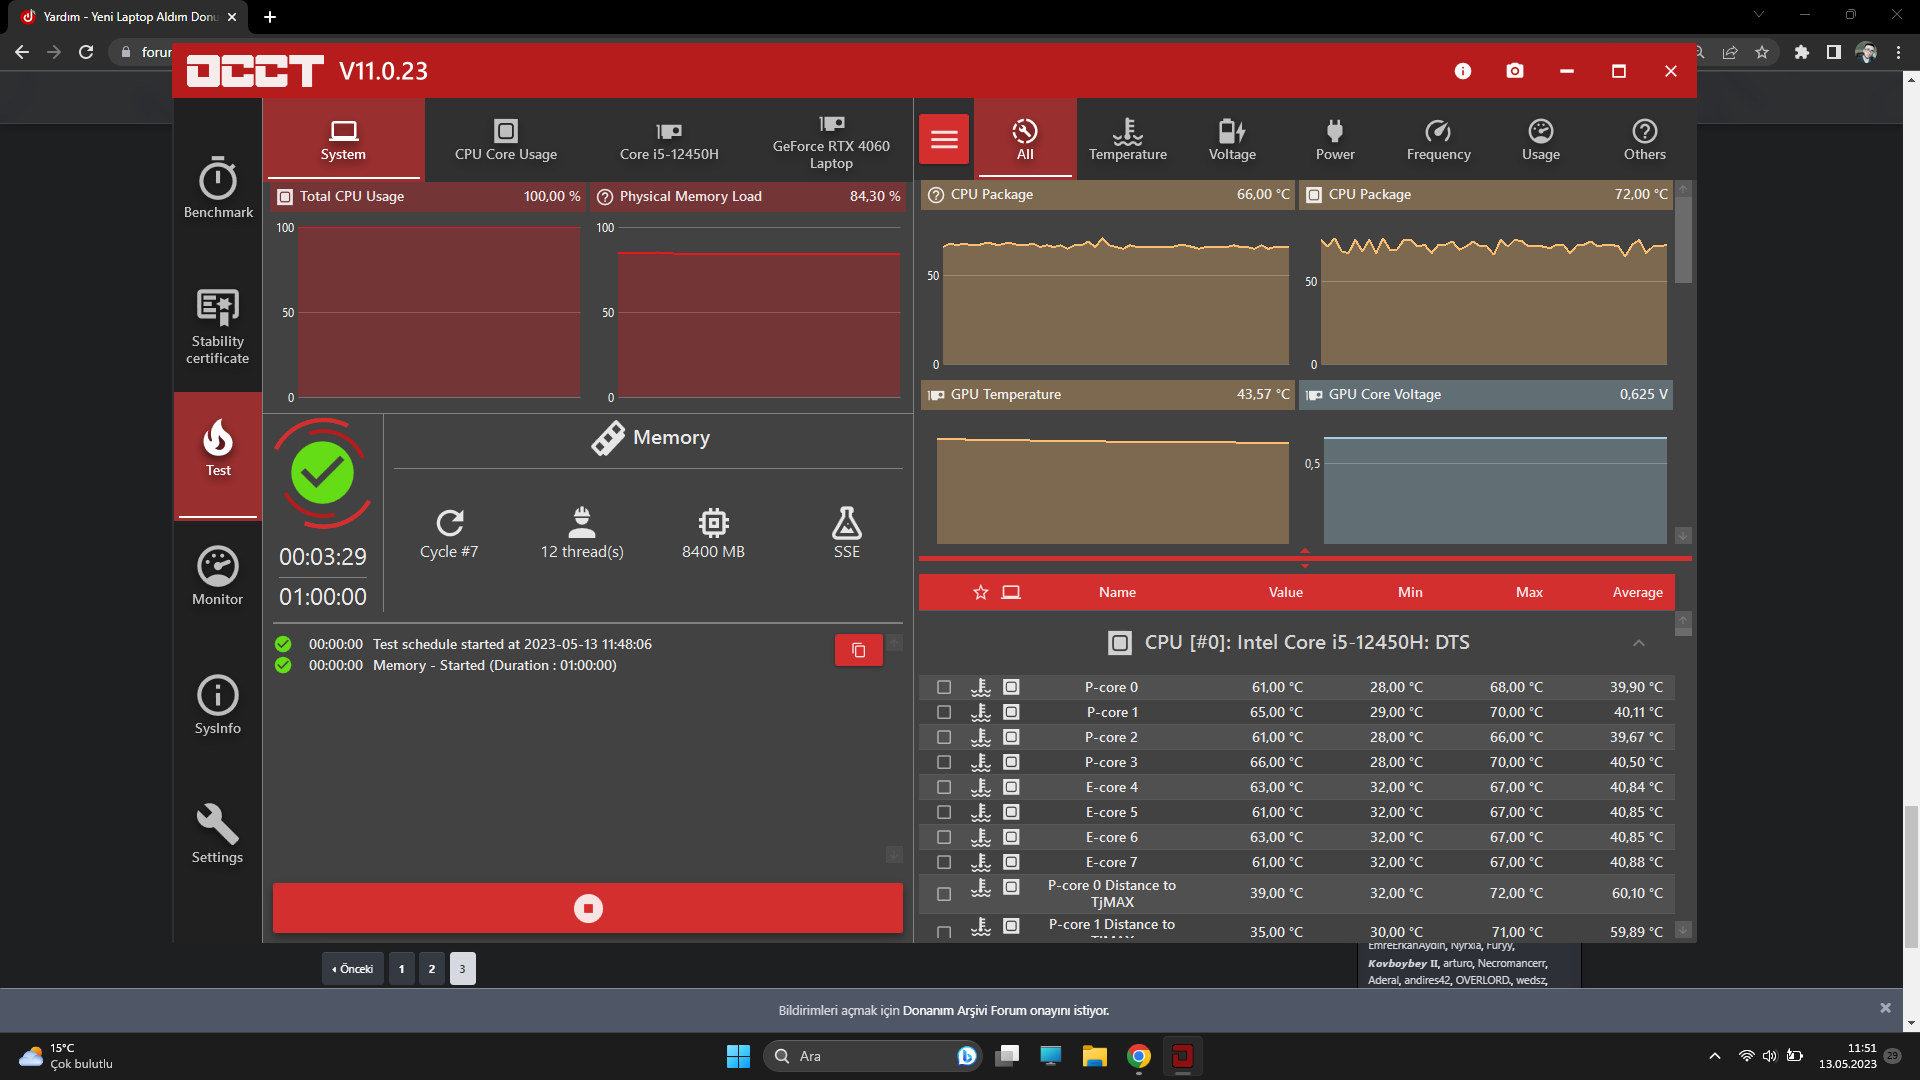The width and height of the screenshot is (1920, 1080).
Task: Check the P-core 0 favorite checkbox
Action: click(944, 687)
